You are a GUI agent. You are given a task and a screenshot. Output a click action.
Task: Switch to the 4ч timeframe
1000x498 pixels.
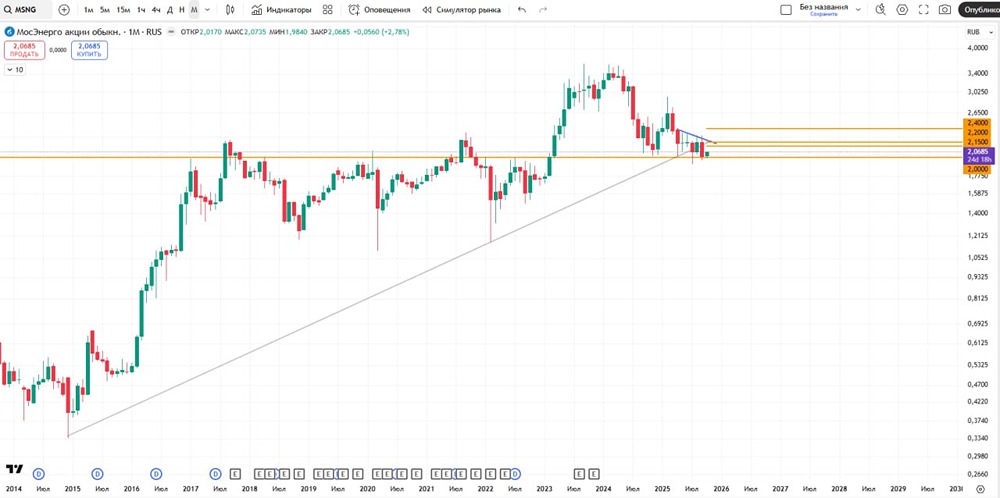156,10
